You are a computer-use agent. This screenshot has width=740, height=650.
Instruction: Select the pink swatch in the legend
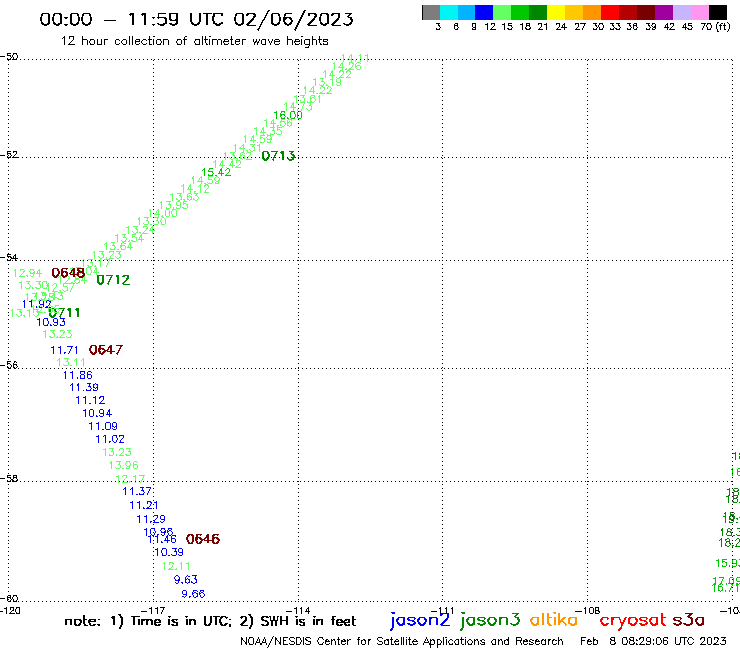(x=699, y=12)
